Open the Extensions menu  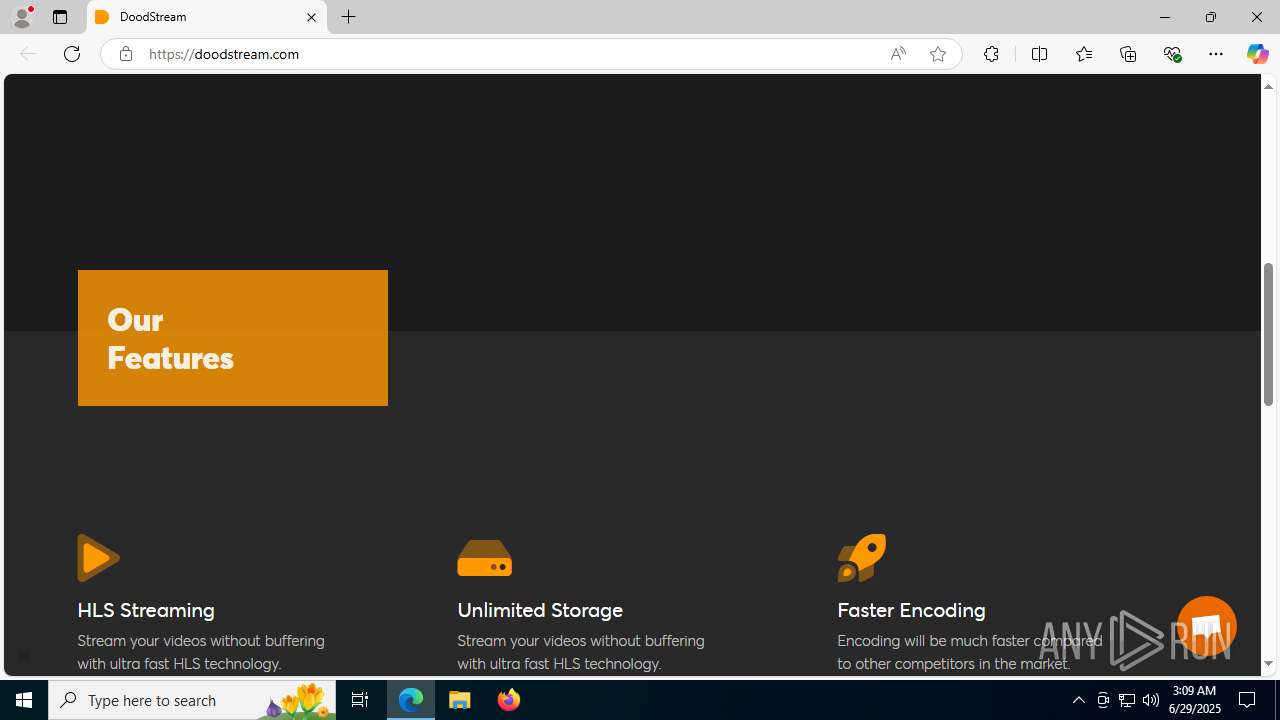point(991,54)
